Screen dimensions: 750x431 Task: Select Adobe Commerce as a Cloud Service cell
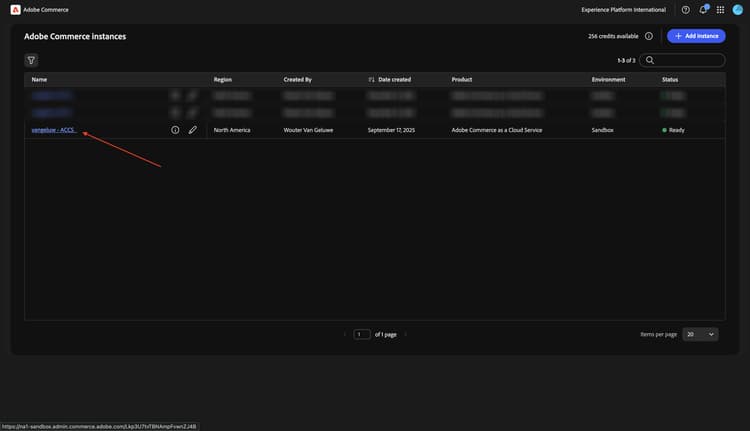[496, 130]
